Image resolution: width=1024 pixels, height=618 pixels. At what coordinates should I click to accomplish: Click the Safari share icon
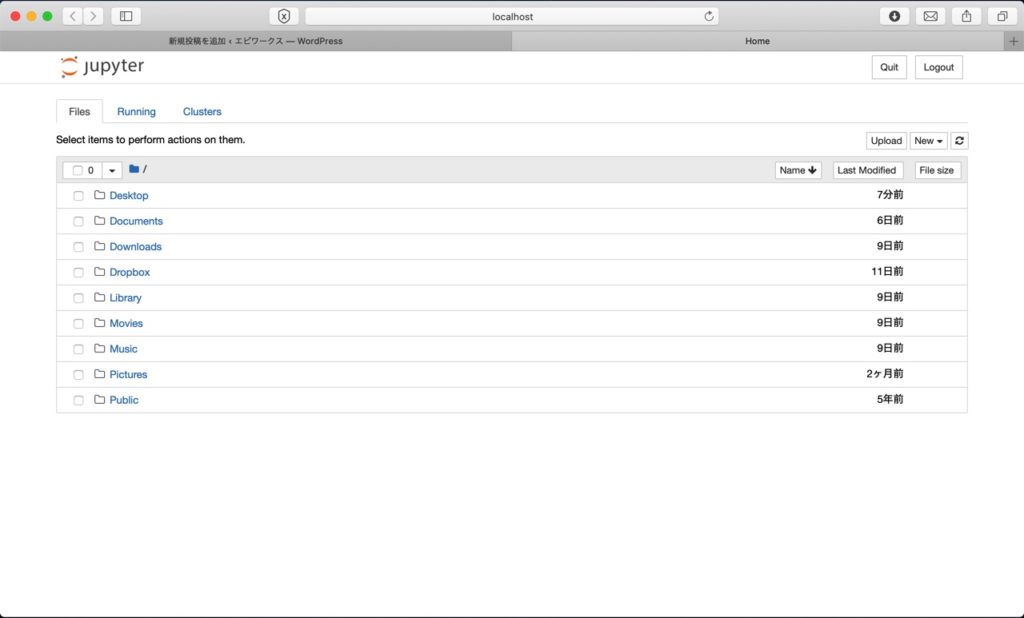966,16
